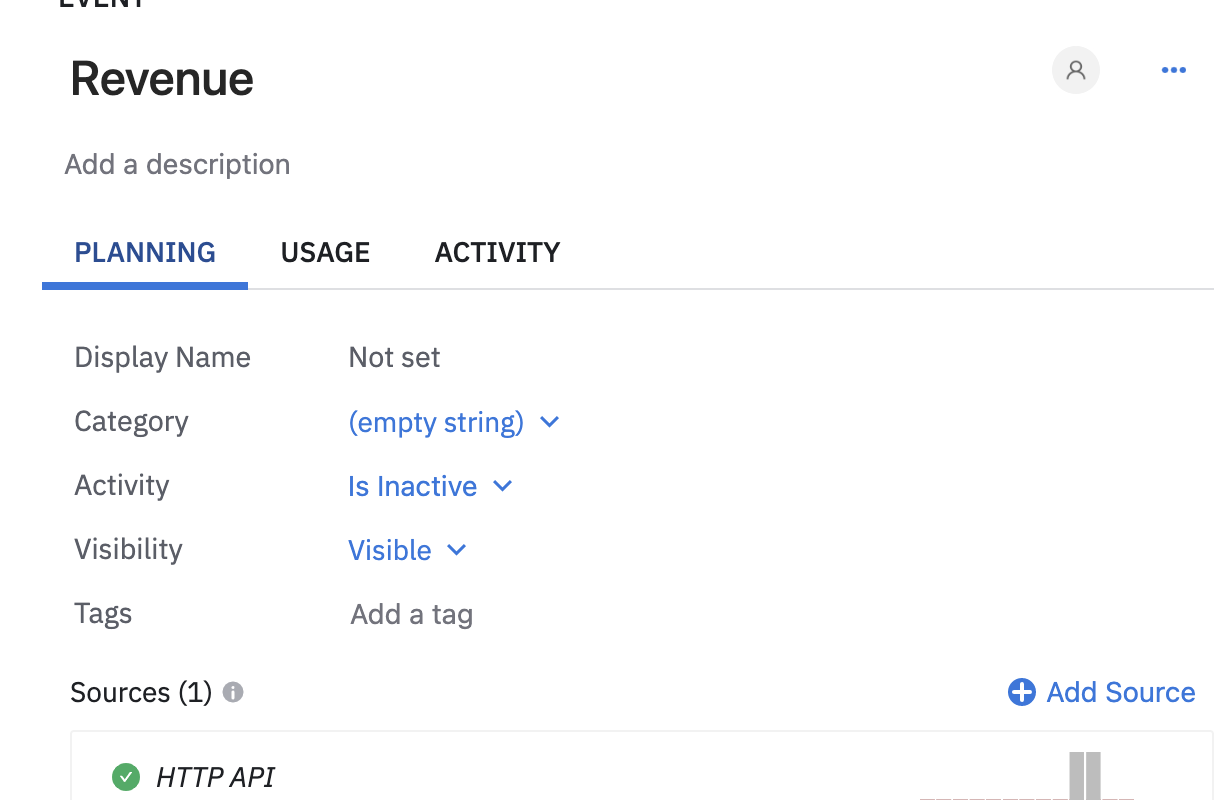The width and height of the screenshot is (1218, 800).
Task: Select the PLANNING tab
Action: pyautogui.click(x=145, y=252)
